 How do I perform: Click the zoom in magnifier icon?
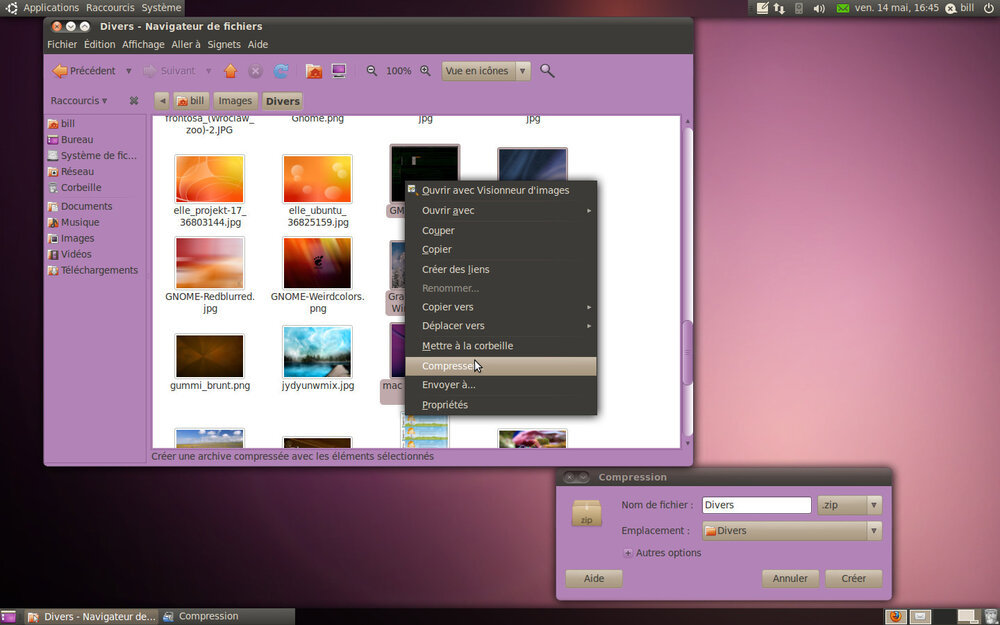(425, 71)
